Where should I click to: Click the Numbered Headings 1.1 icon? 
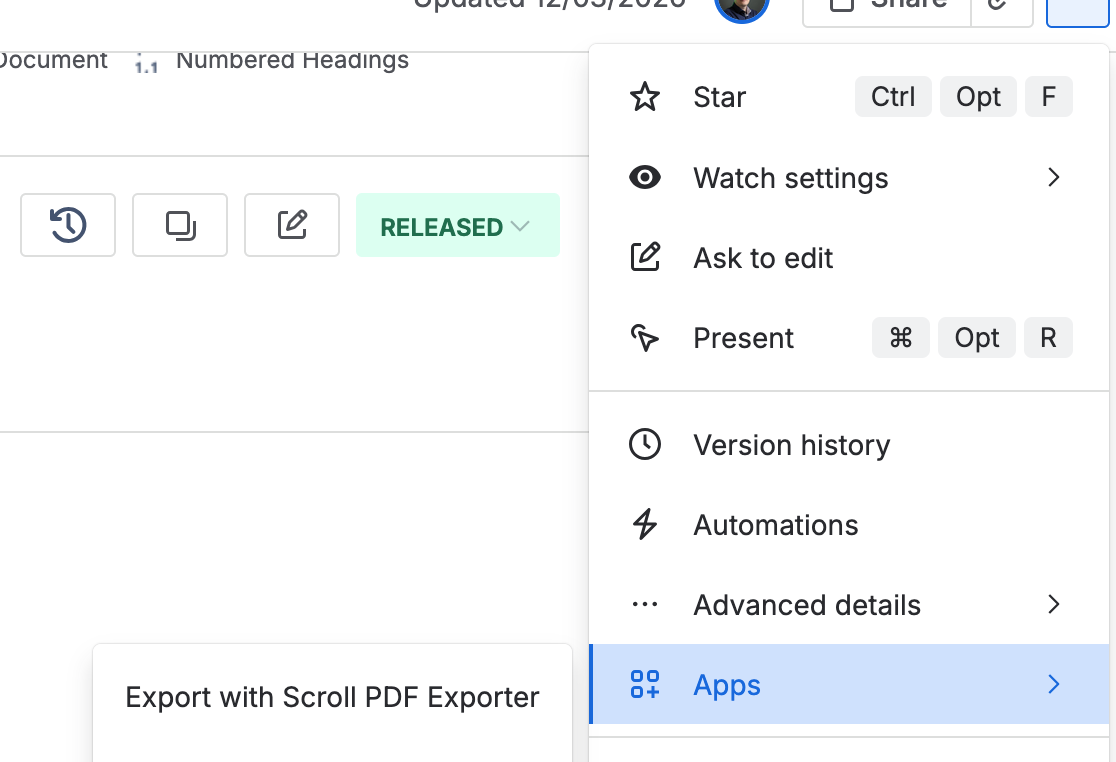pyautogui.click(x=147, y=64)
